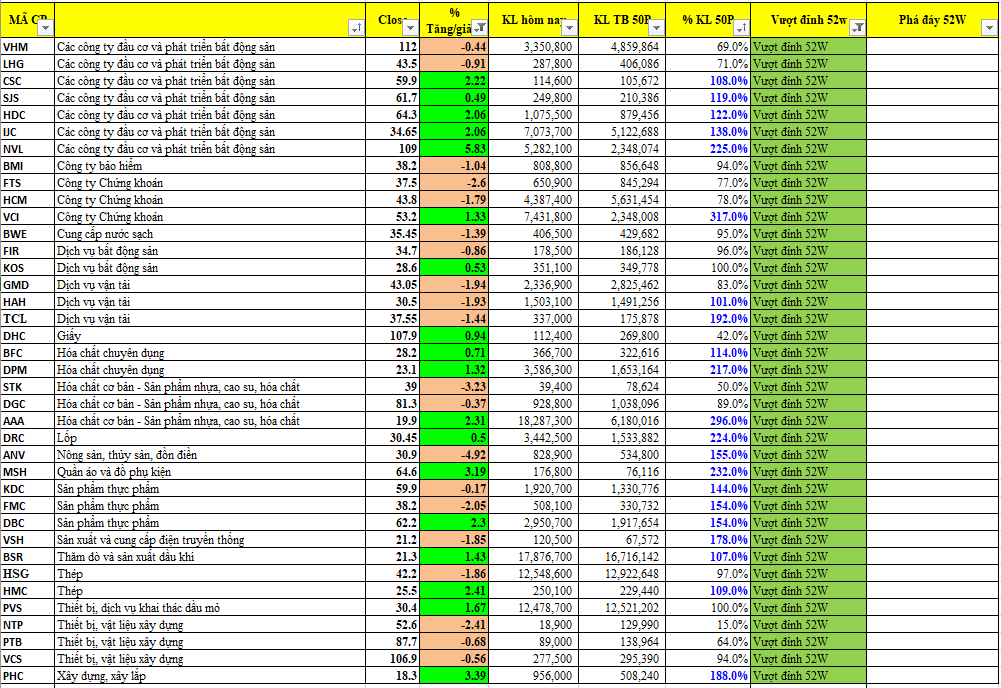Screen dimensions: 1001x688
Task: Open the Close column filter dropdown
Action: click(412, 28)
